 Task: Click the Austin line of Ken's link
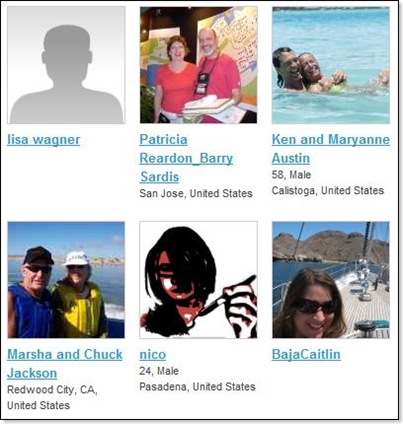(x=291, y=158)
